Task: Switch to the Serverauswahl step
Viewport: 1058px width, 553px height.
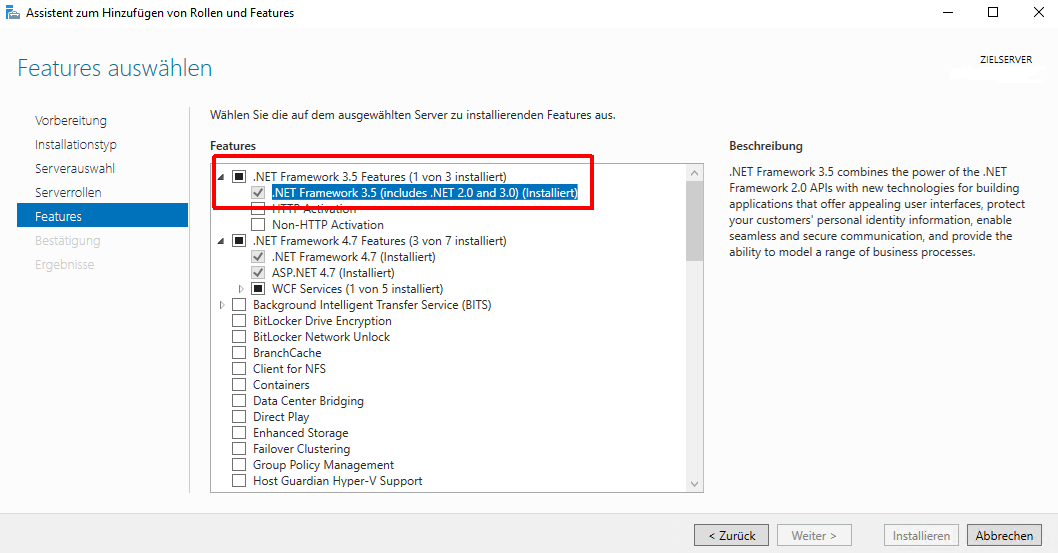Action: (x=75, y=169)
